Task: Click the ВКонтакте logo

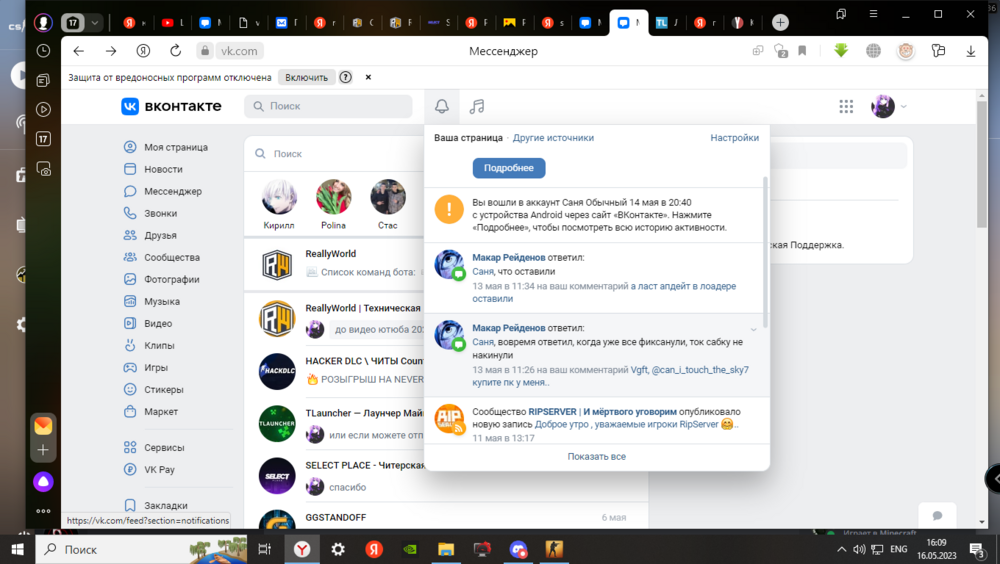Action: [x=171, y=106]
